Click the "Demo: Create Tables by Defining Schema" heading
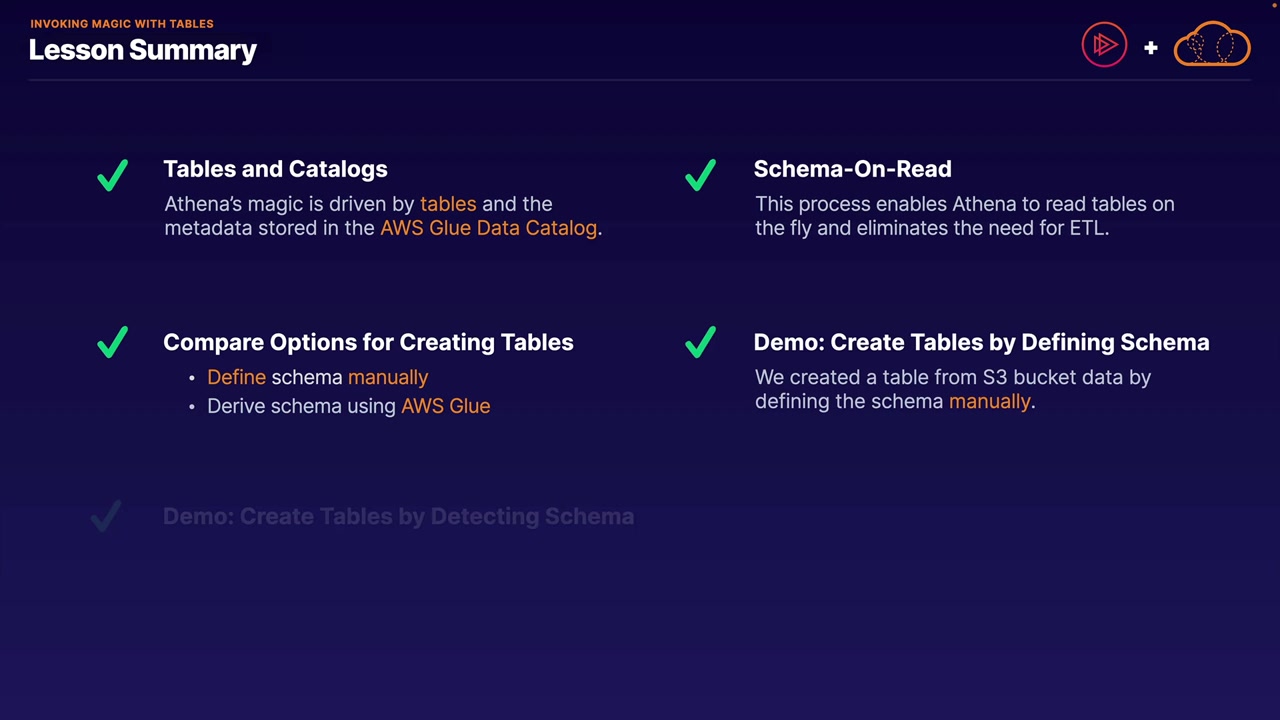This screenshot has width=1280, height=720. click(981, 342)
